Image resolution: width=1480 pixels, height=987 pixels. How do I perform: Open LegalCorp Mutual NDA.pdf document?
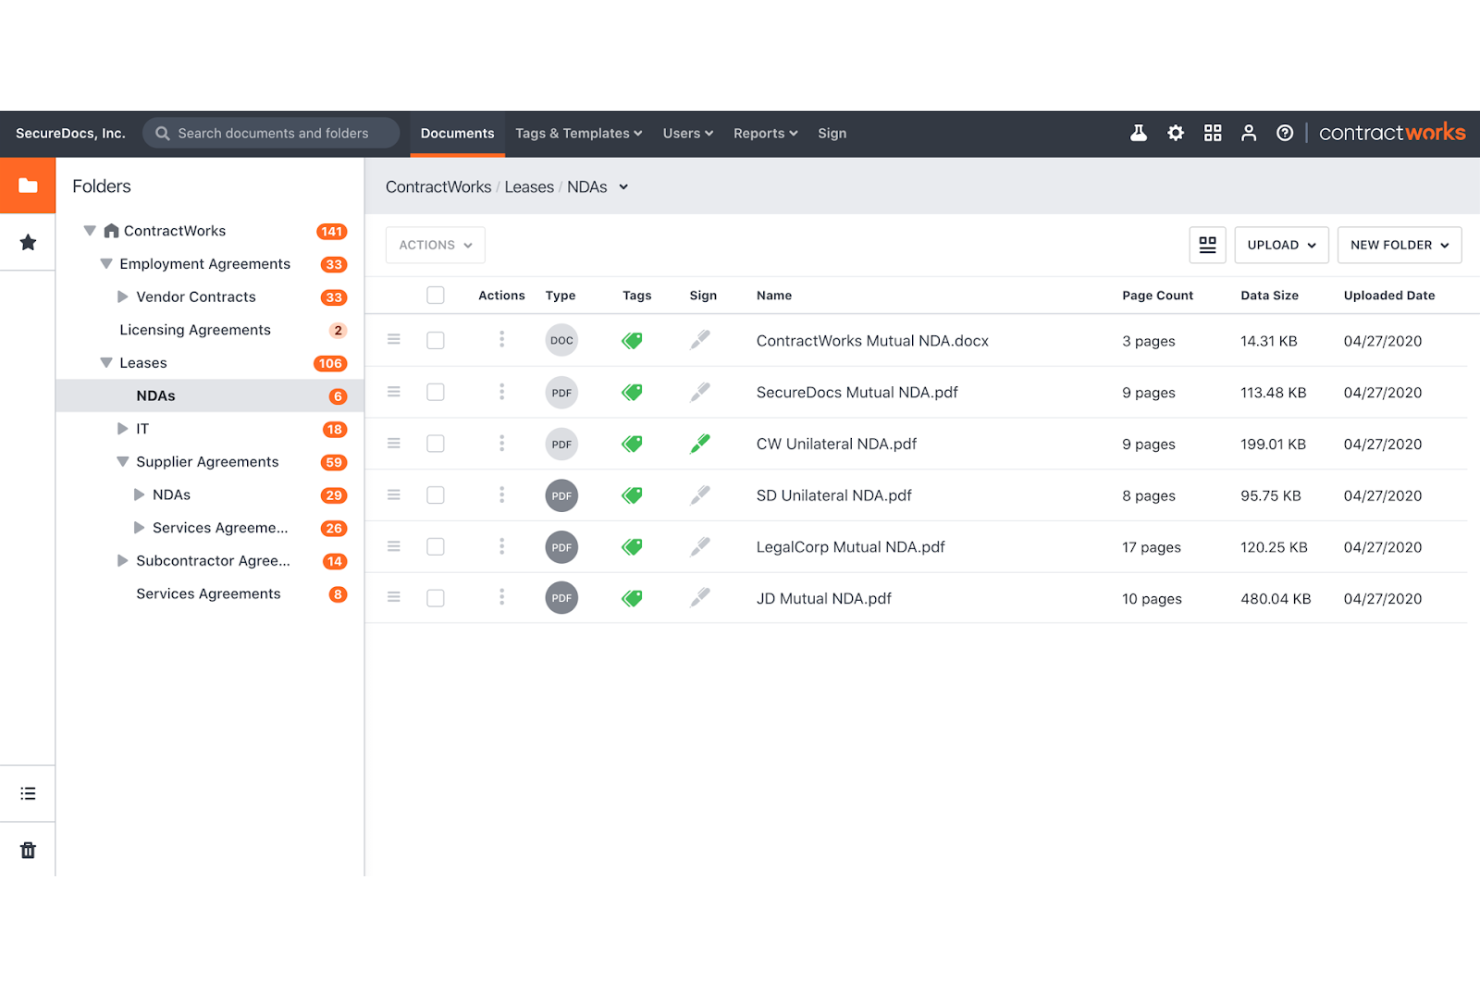[850, 547]
